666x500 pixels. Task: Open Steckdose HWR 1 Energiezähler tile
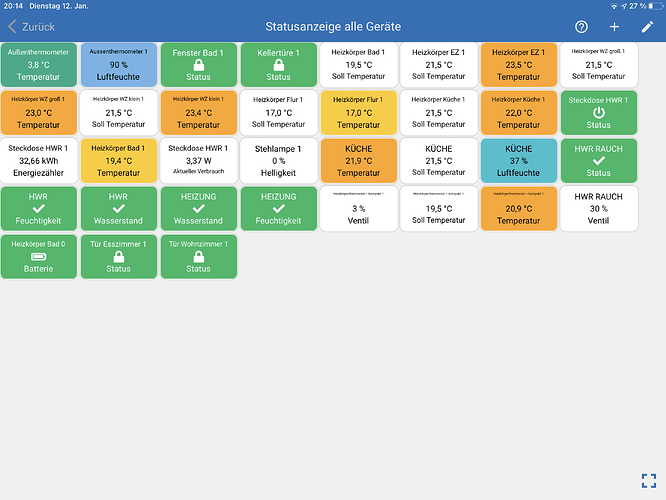(x=39, y=160)
